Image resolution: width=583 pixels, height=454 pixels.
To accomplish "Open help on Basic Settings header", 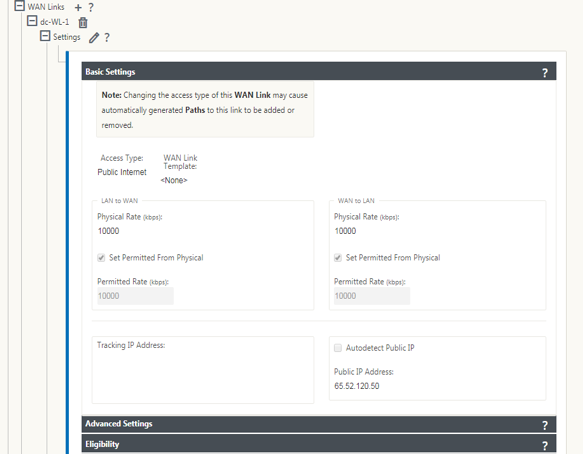I will click(x=545, y=73).
